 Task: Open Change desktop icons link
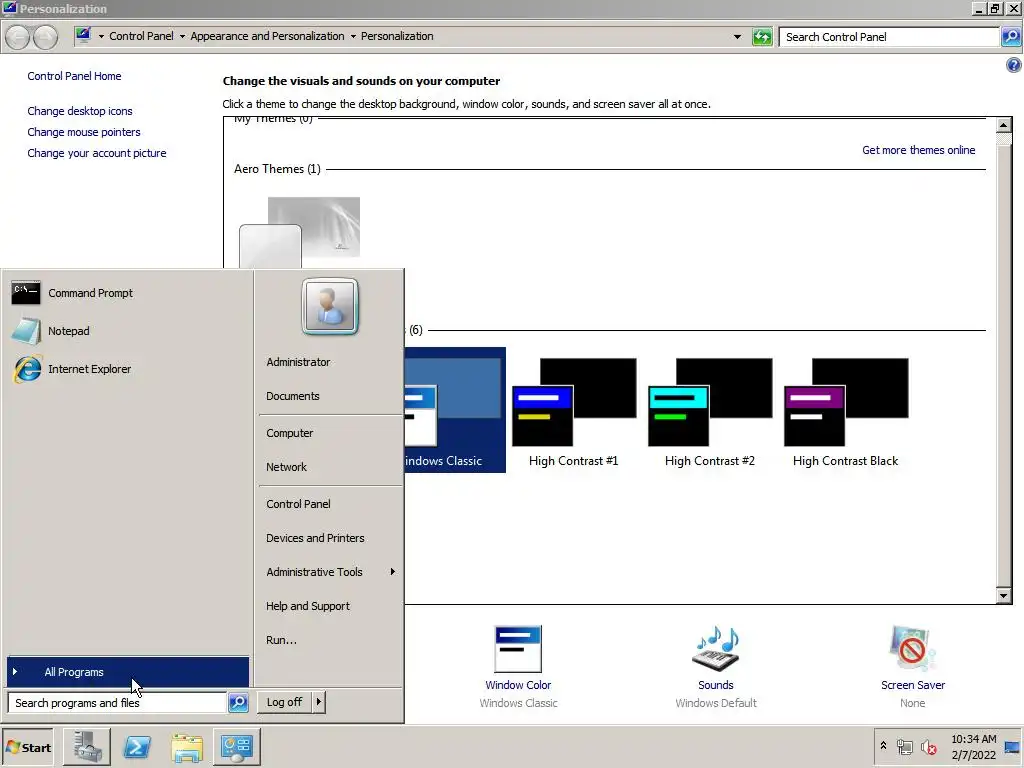coord(80,111)
